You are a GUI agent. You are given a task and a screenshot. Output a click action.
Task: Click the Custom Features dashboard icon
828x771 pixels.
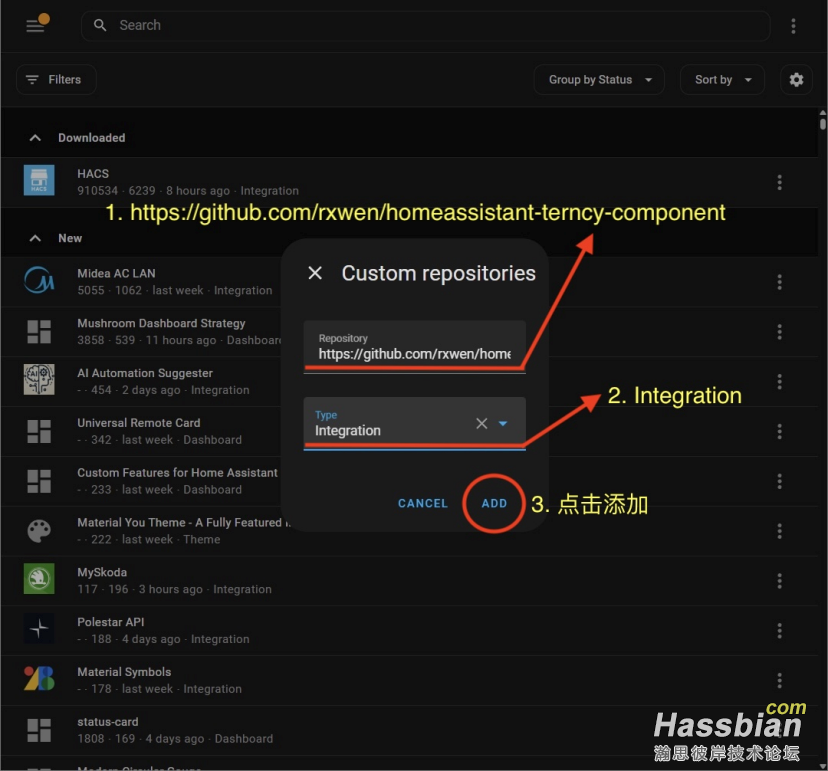(x=39, y=481)
